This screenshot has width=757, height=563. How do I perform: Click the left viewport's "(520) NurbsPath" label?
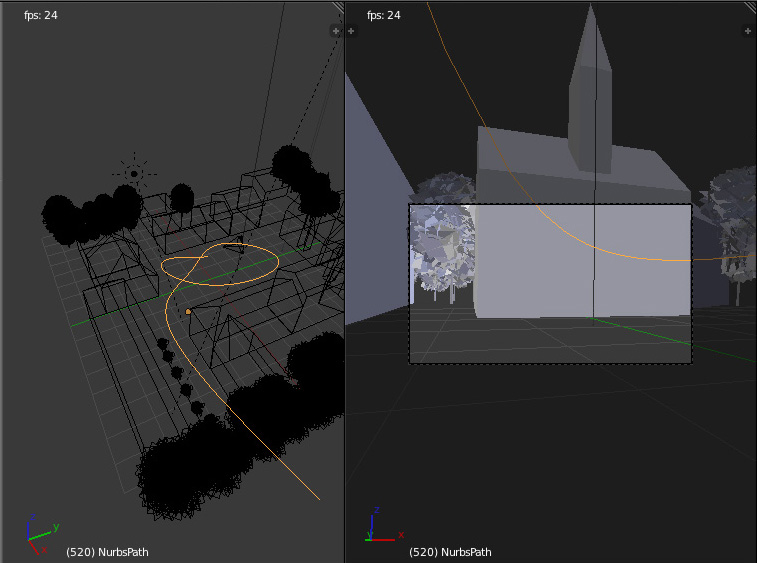coord(107,552)
